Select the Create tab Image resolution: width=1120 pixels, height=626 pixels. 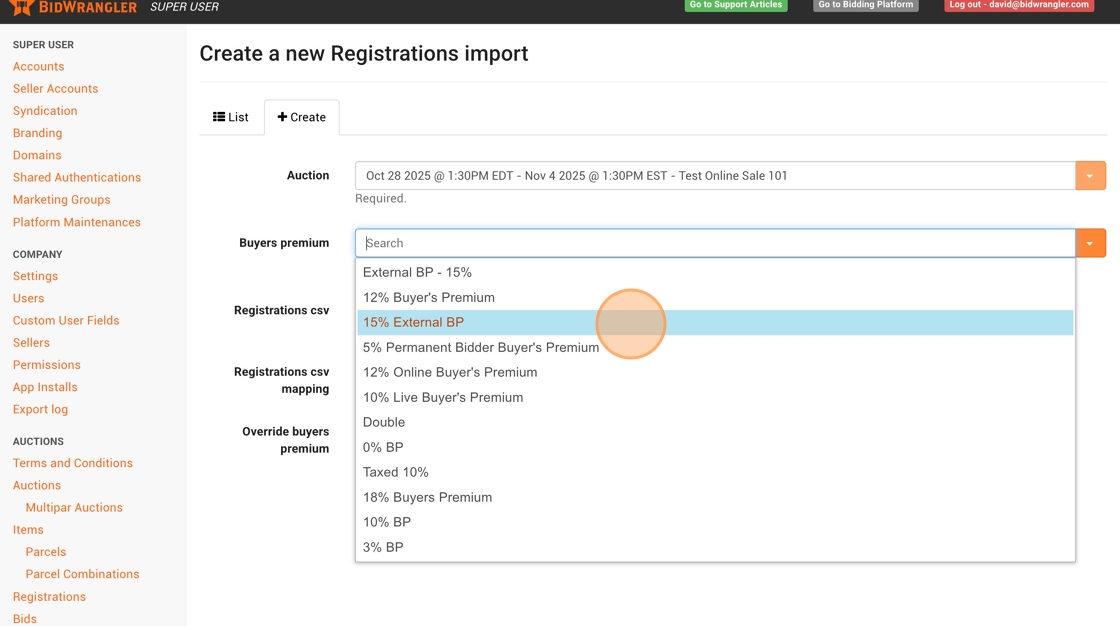tap(302, 117)
